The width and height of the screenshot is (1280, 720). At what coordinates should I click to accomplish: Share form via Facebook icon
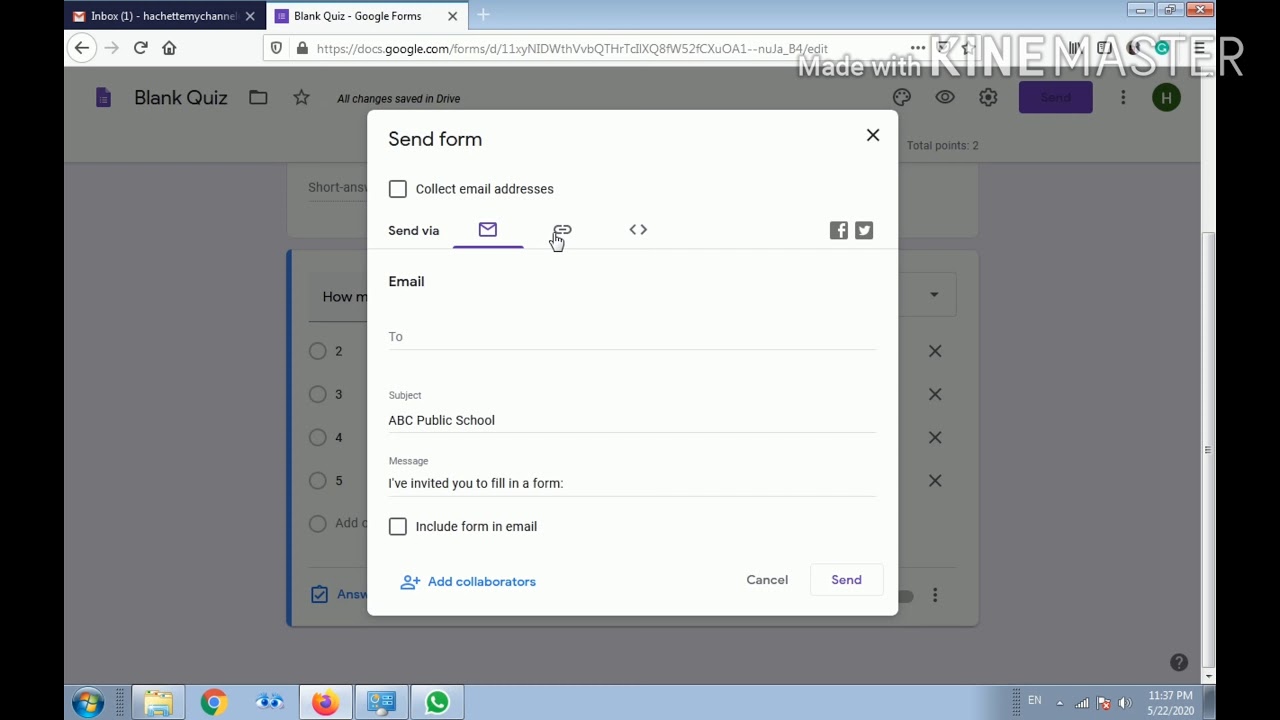(839, 231)
